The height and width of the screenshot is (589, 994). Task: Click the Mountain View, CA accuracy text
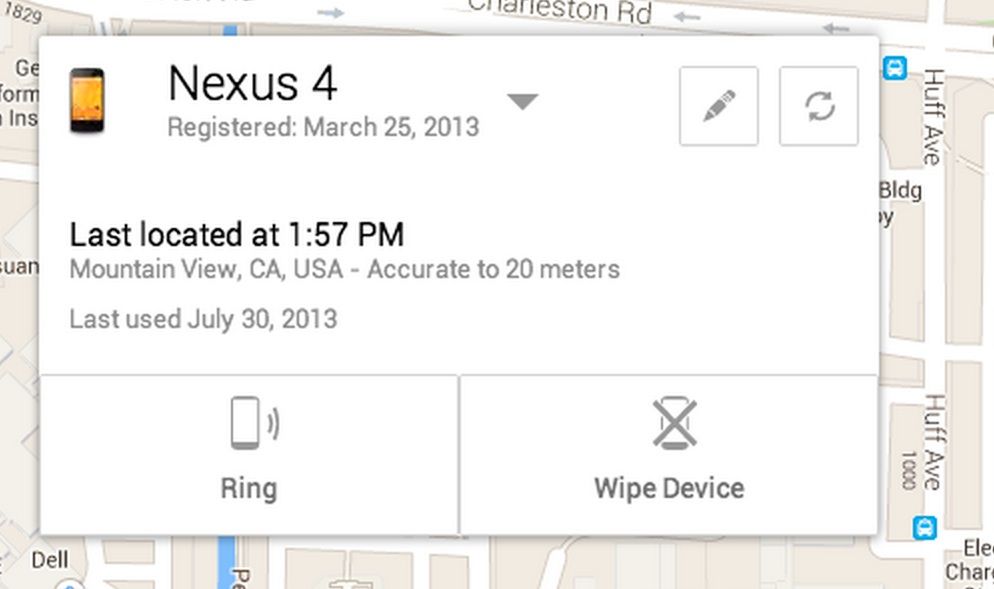point(344,269)
